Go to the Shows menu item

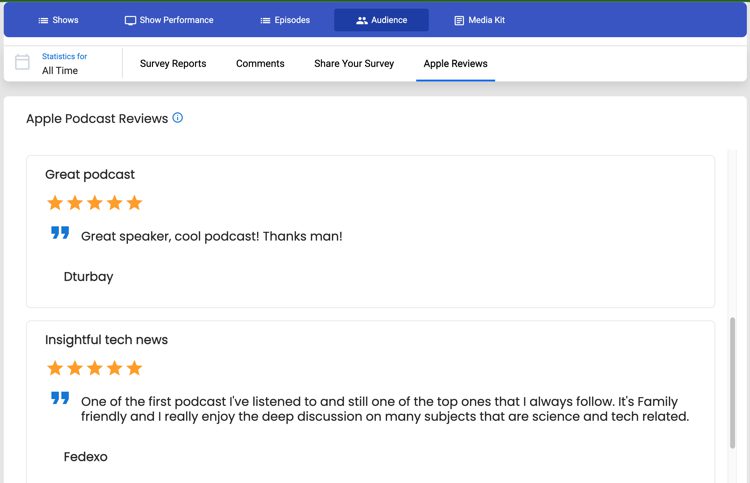click(x=58, y=20)
